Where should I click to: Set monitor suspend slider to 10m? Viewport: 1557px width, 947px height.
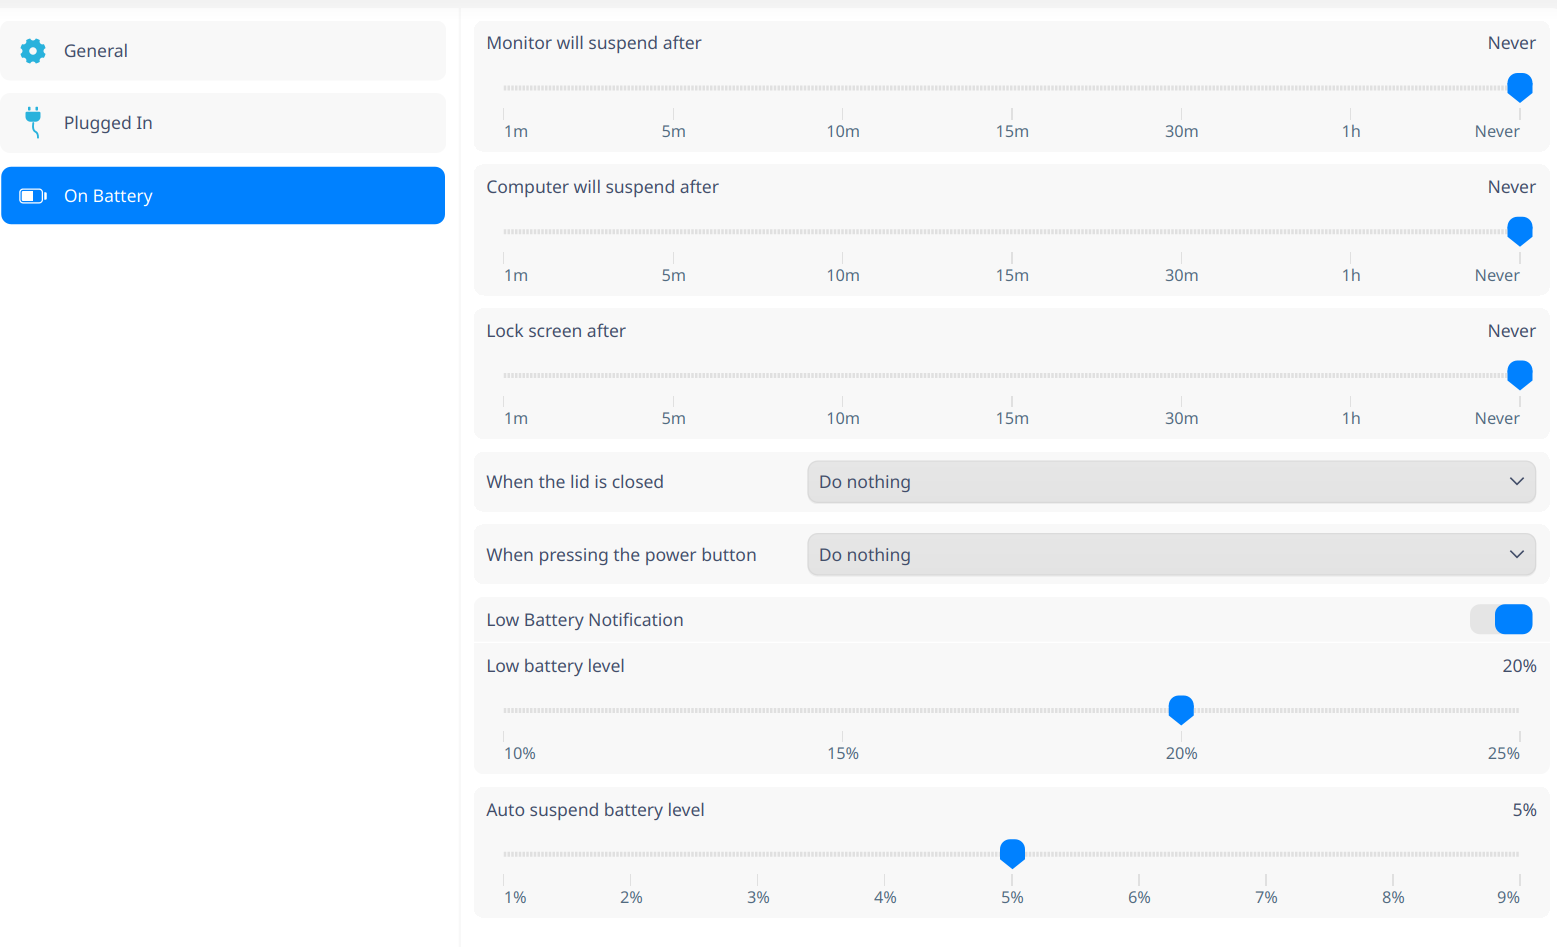842,88
